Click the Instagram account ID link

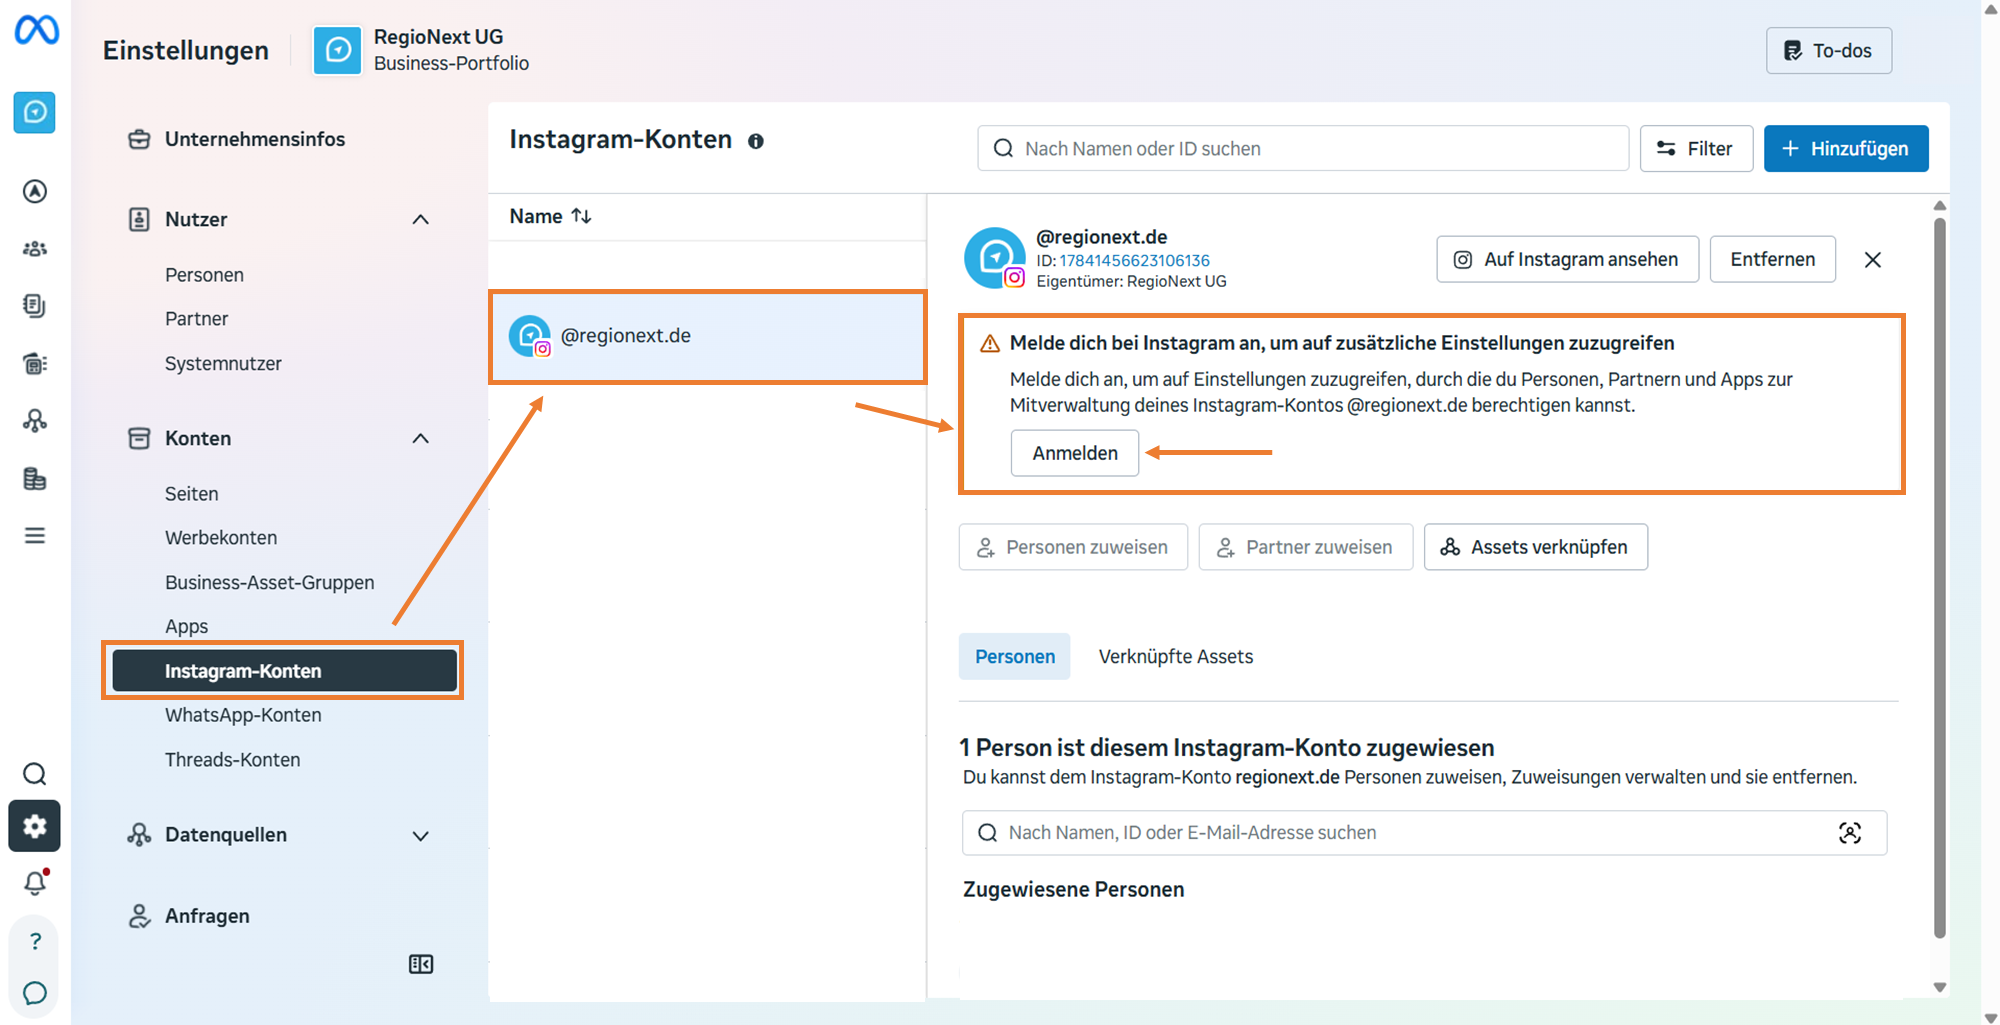point(1134,260)
